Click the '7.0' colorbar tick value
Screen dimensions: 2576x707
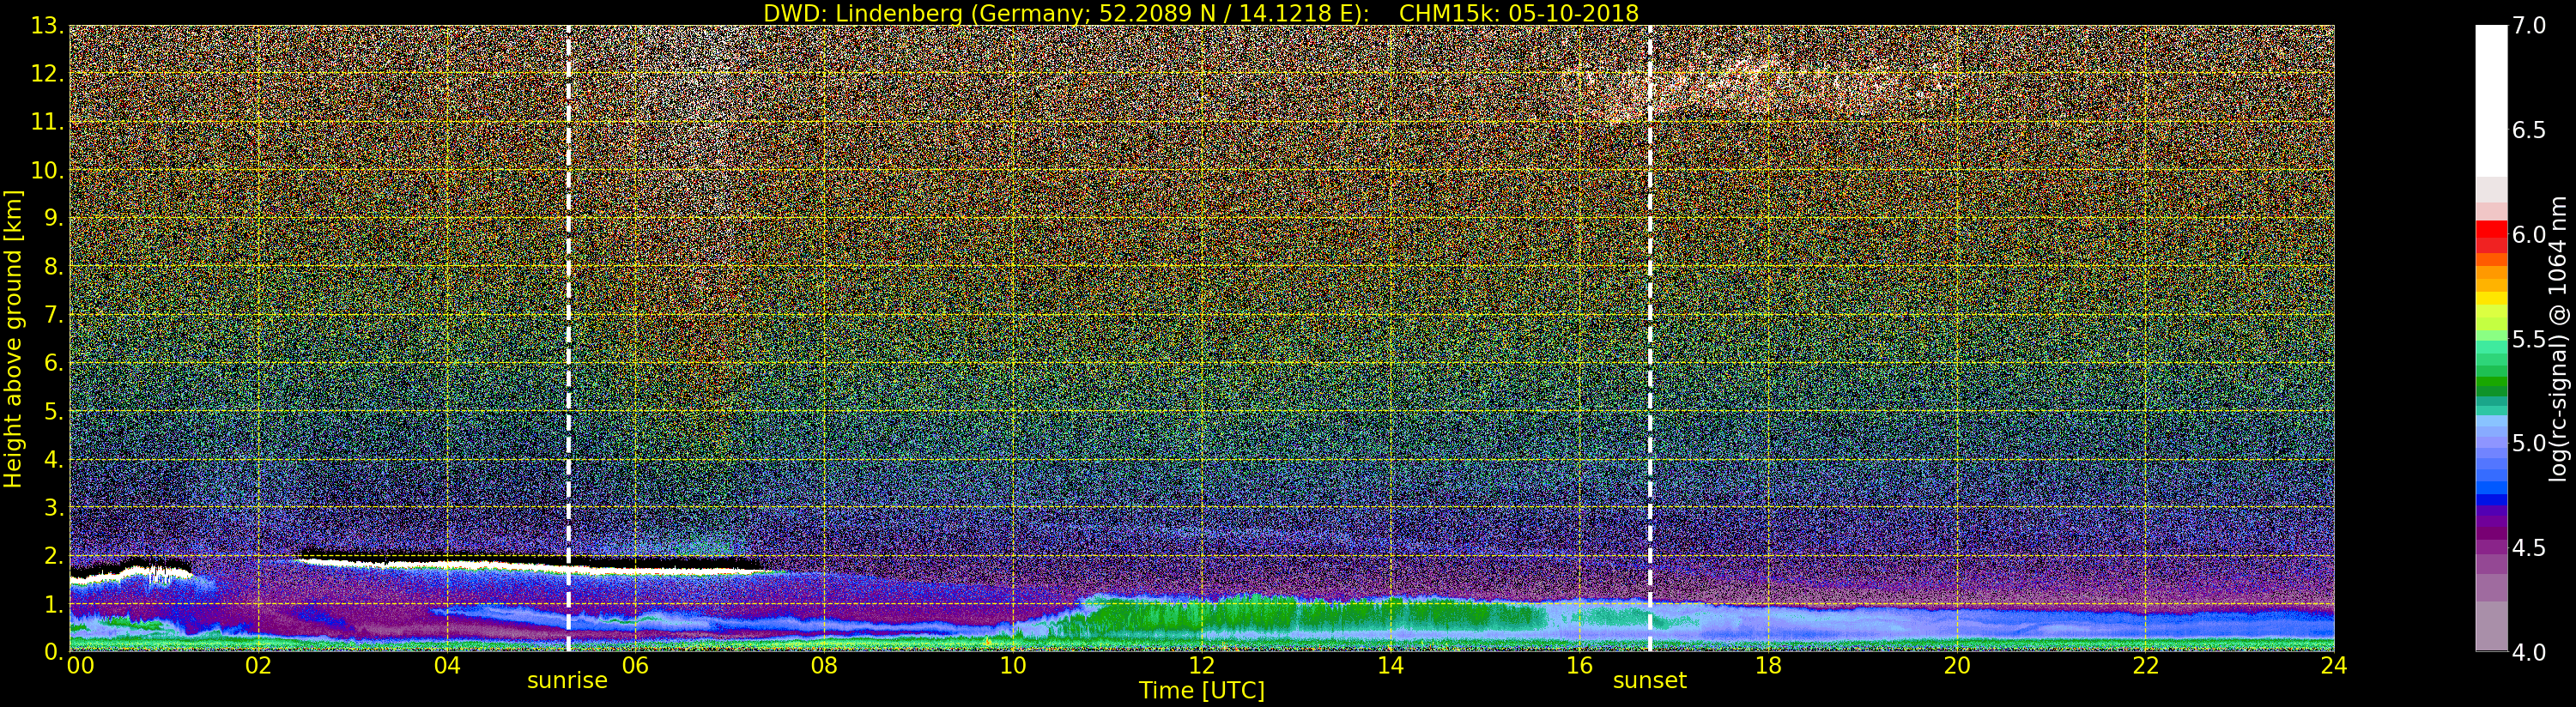(x=2529, y=26)
